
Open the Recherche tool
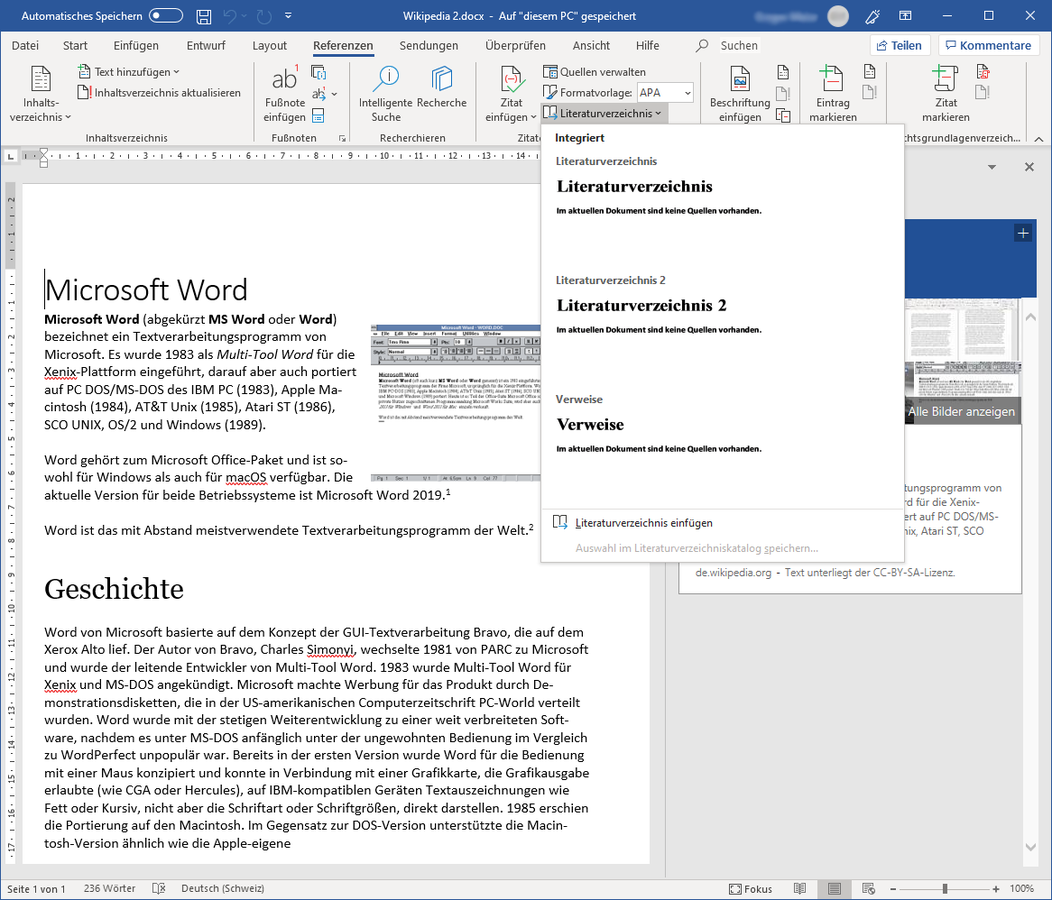pos(441,81)
